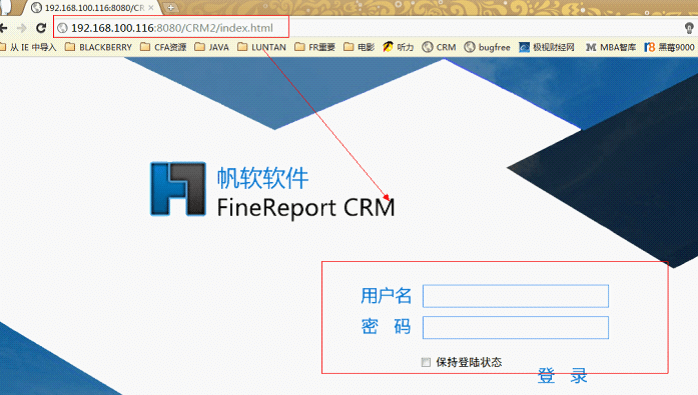Click the 帆软软件 heading text
This screenshot has width=698, height=395.
(263, 178)
